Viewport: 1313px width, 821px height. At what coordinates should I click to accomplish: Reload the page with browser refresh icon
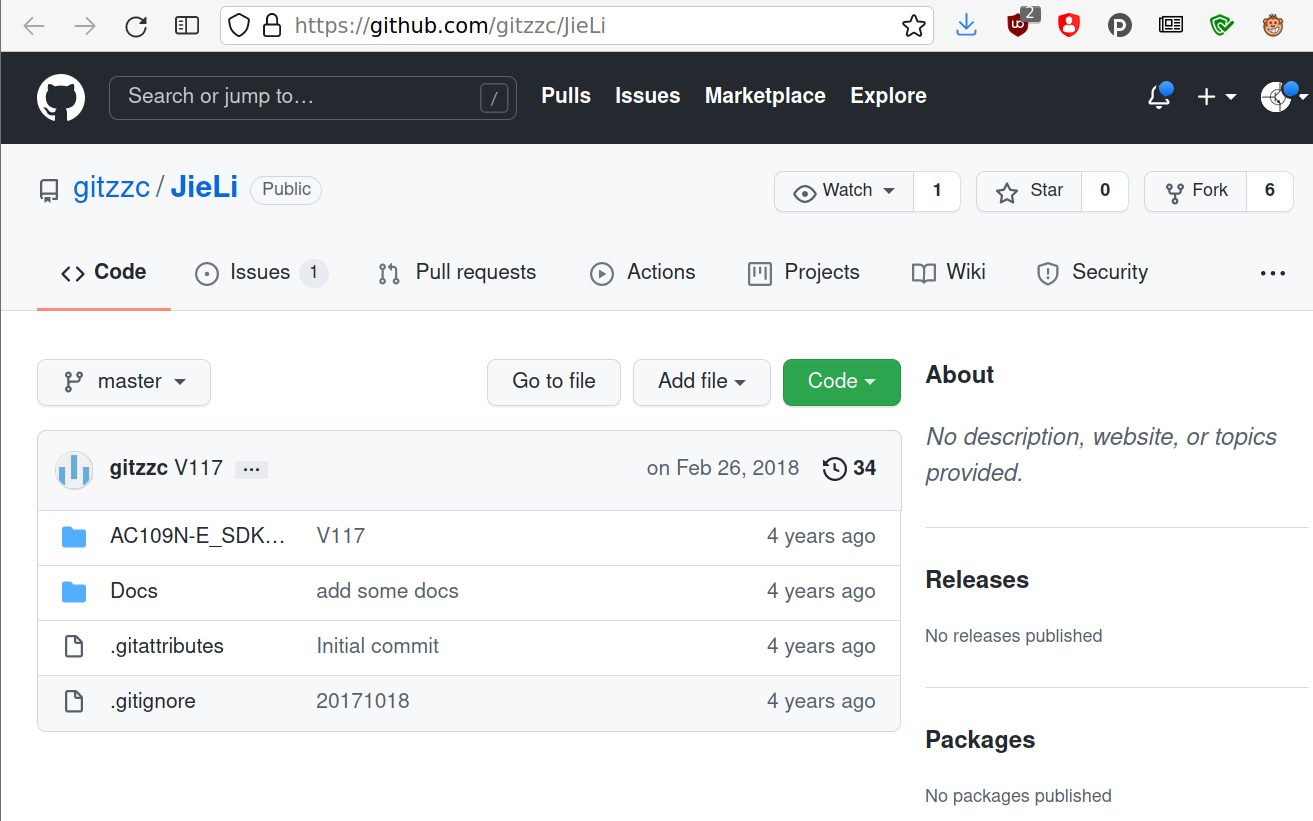[136, 26]
